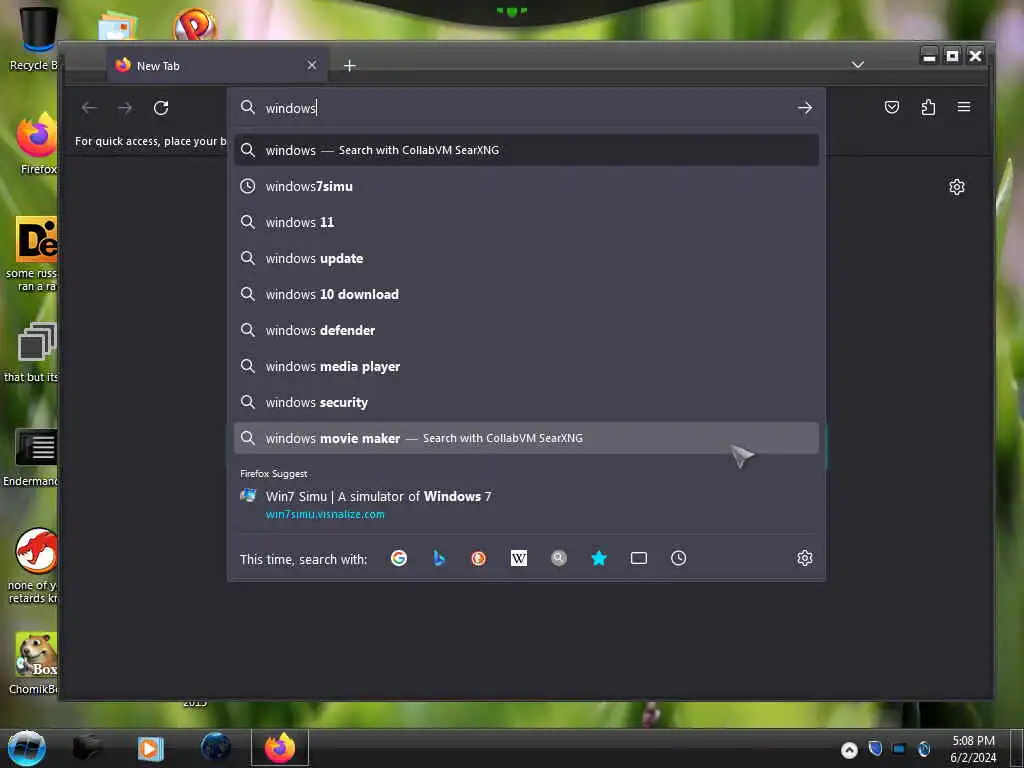Open the Win7 Simu Firefox Suggest result
Screen dimensions: 1024x768
pos(526,504)
